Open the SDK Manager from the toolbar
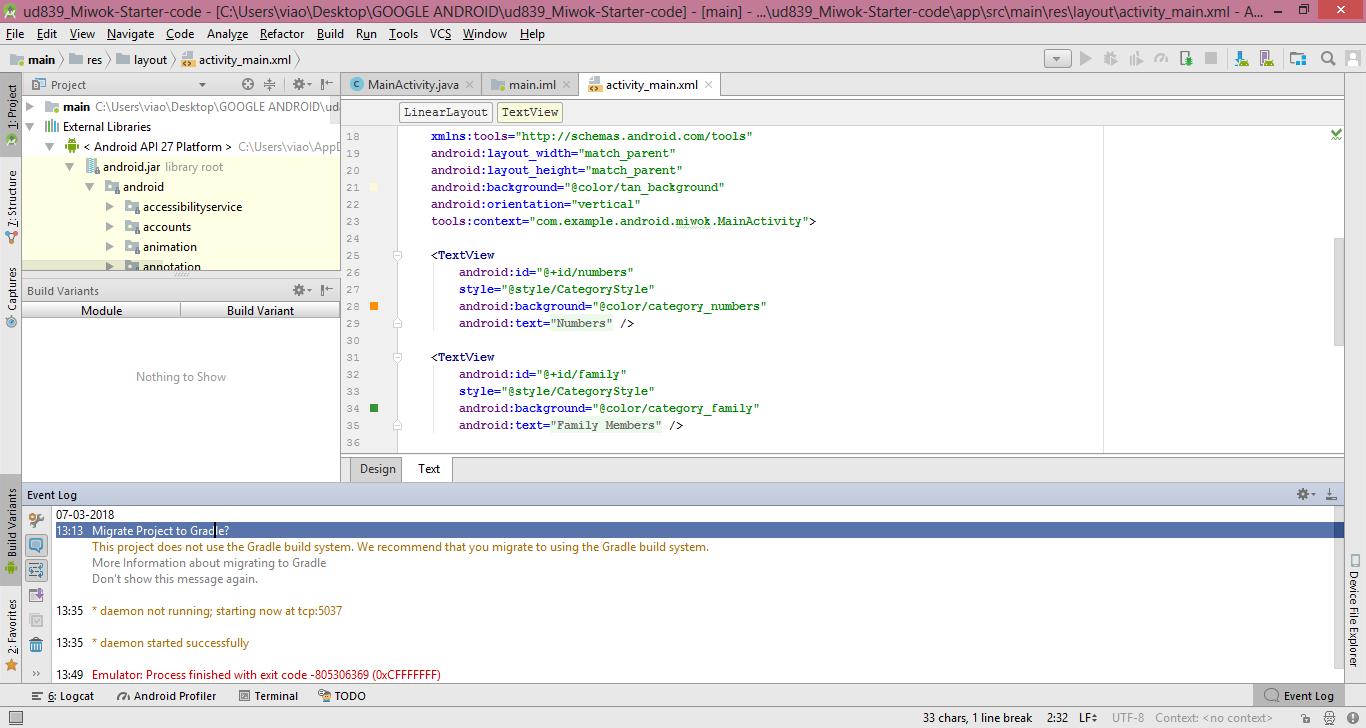Viewport: 1366px width, 728px height. (1240, 58)
